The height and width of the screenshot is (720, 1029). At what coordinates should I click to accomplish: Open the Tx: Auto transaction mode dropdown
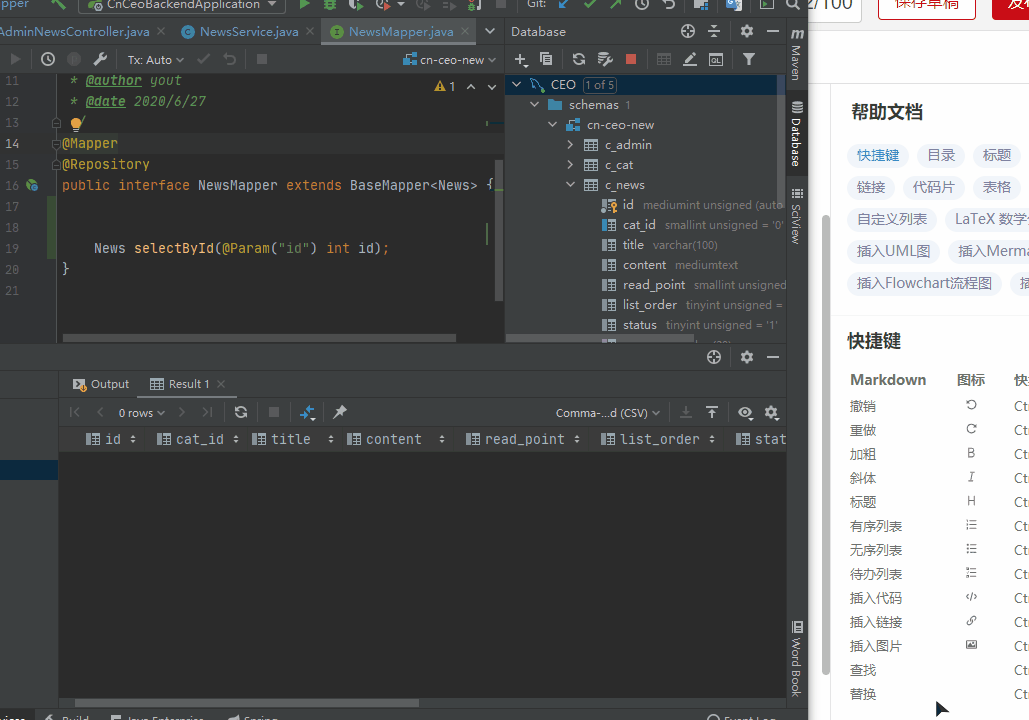pyautogui.click(x=156, y=60)
